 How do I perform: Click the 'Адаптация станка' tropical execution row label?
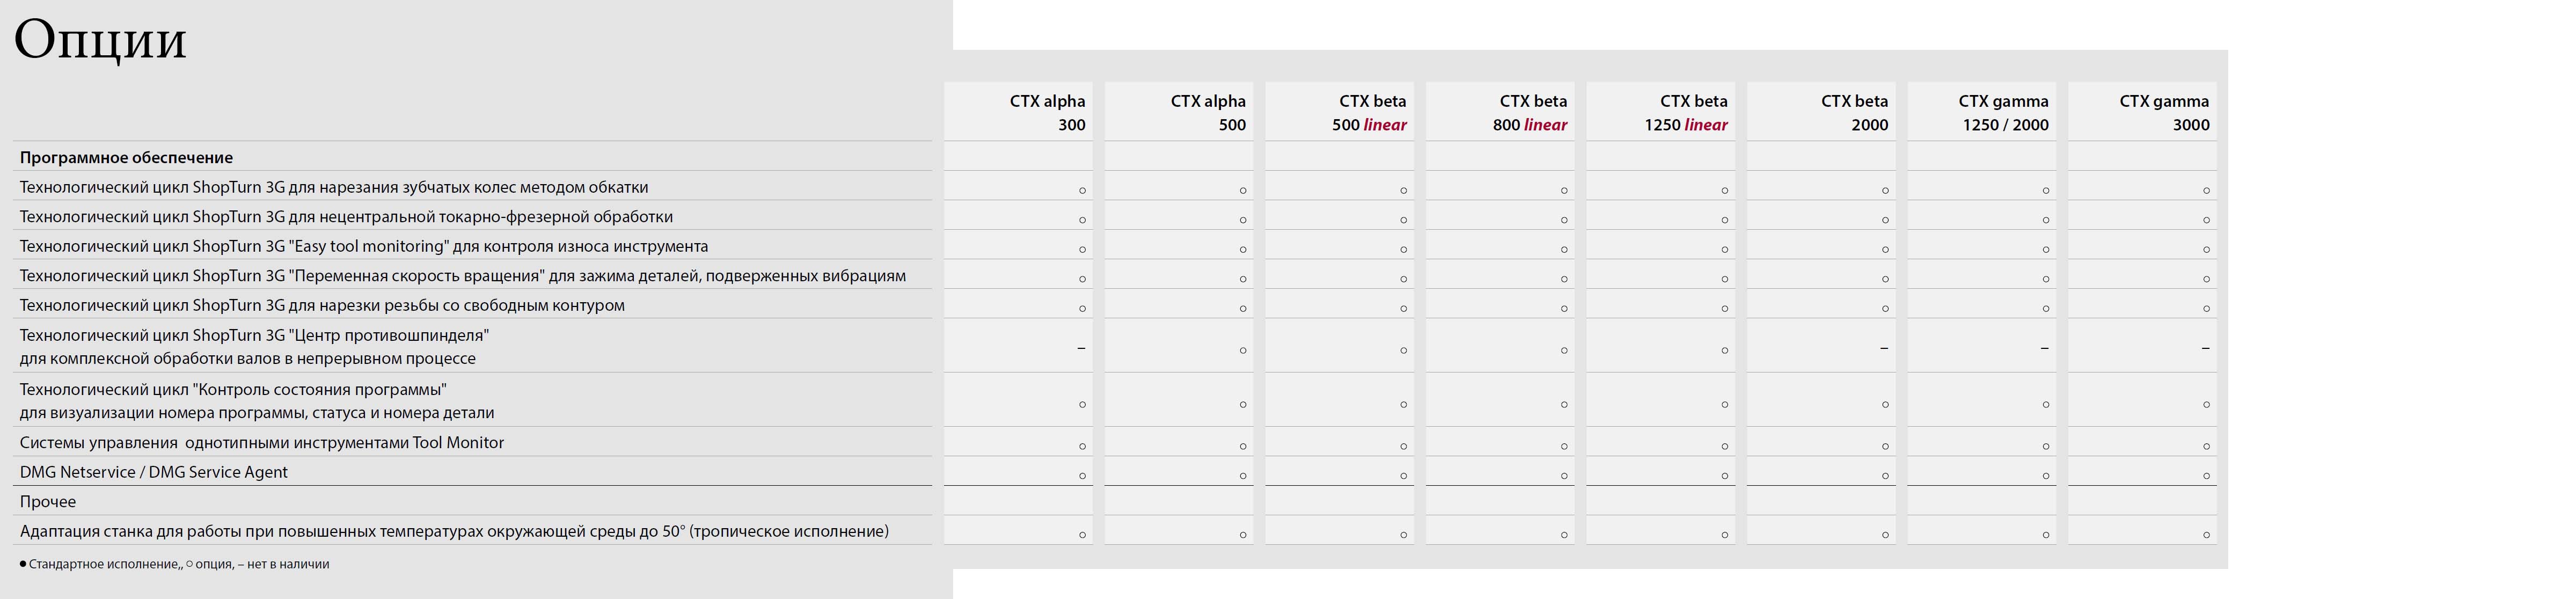[454, 531]
